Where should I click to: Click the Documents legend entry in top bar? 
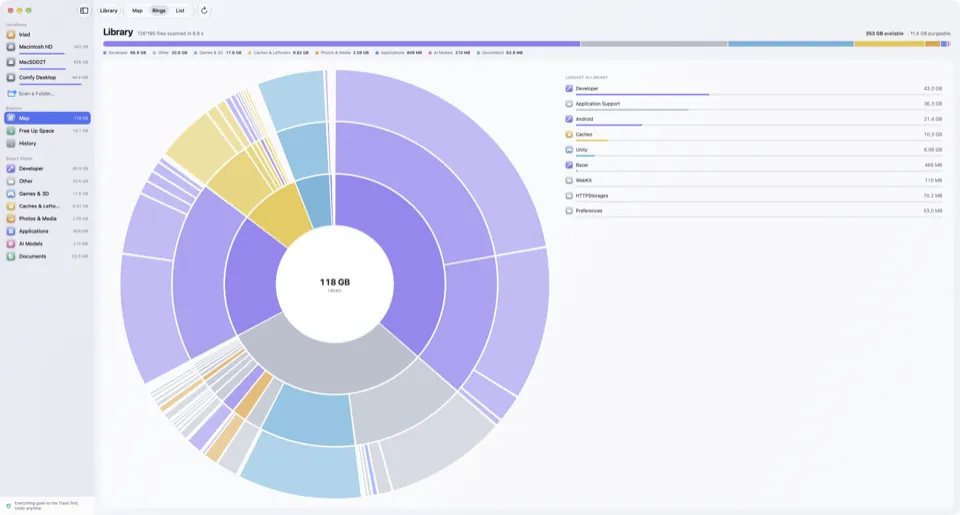coord(500,53)
